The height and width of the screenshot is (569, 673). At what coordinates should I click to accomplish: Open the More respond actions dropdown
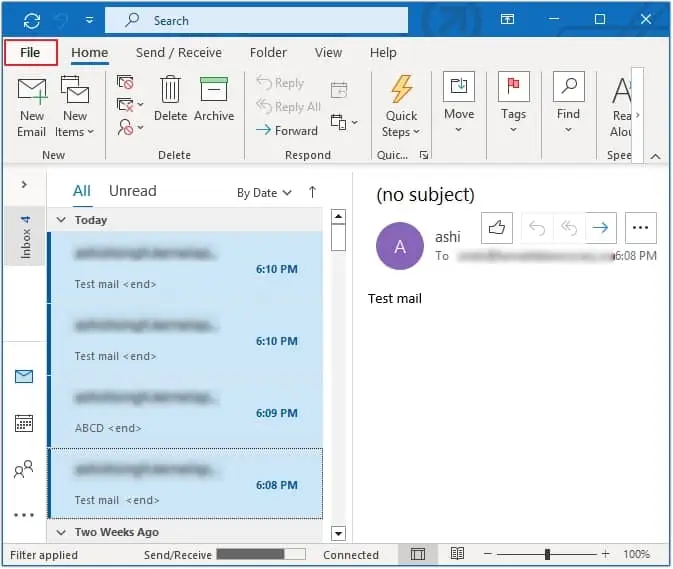[344, 122]
